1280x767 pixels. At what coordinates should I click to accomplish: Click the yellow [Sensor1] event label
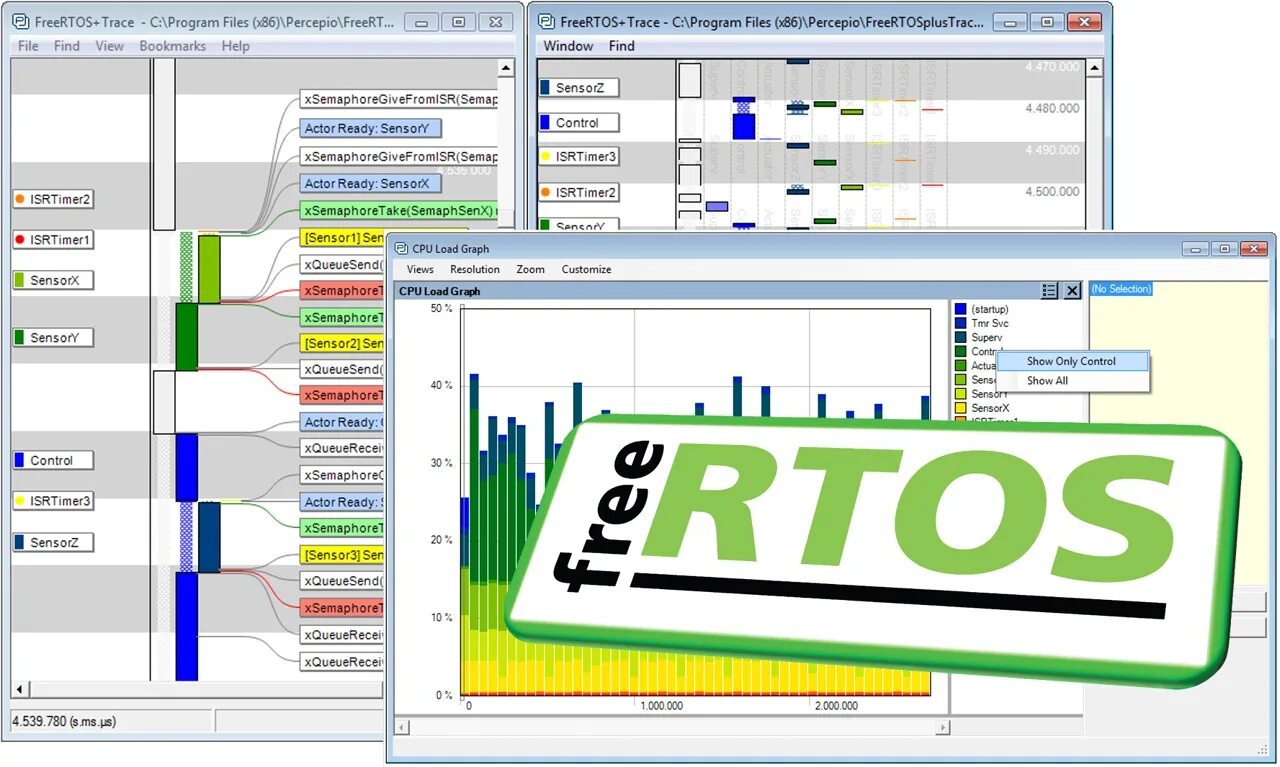click(x=341, y=237)
